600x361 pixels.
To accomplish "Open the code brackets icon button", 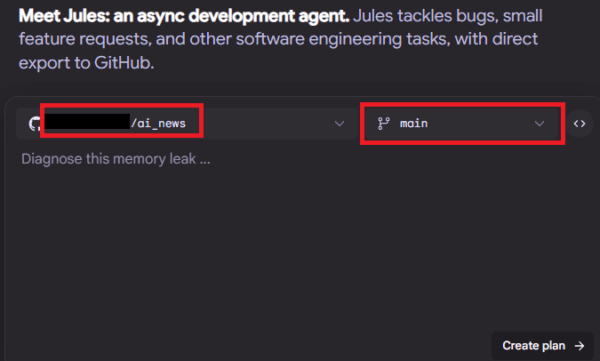I will click(579, 124).
